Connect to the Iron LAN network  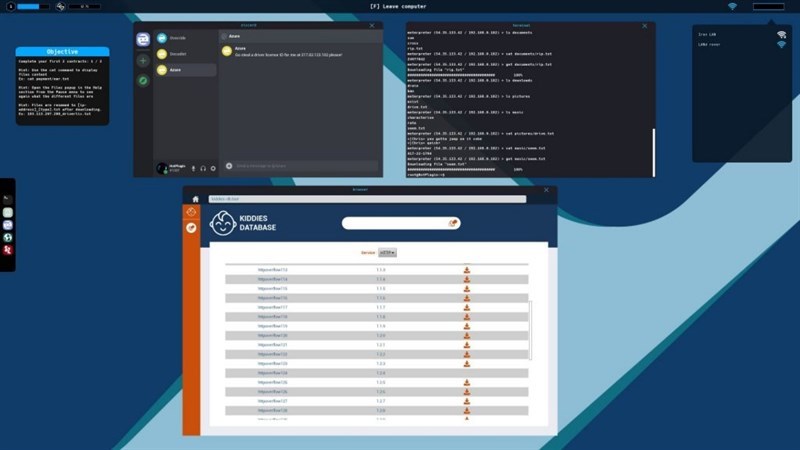(x=742, y=34)
